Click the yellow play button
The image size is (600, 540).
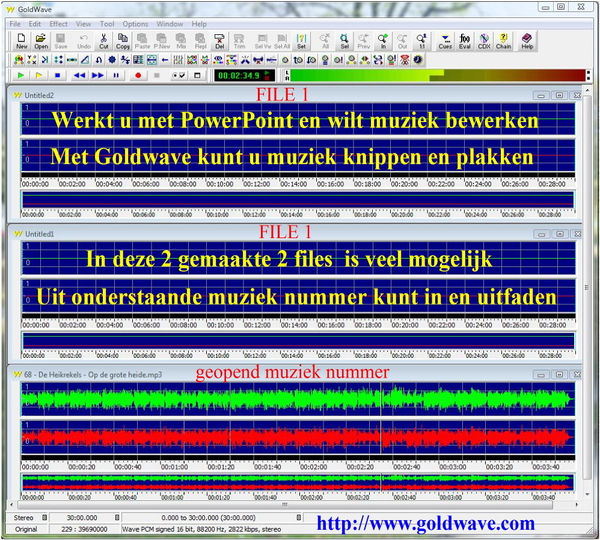[39, 75]
